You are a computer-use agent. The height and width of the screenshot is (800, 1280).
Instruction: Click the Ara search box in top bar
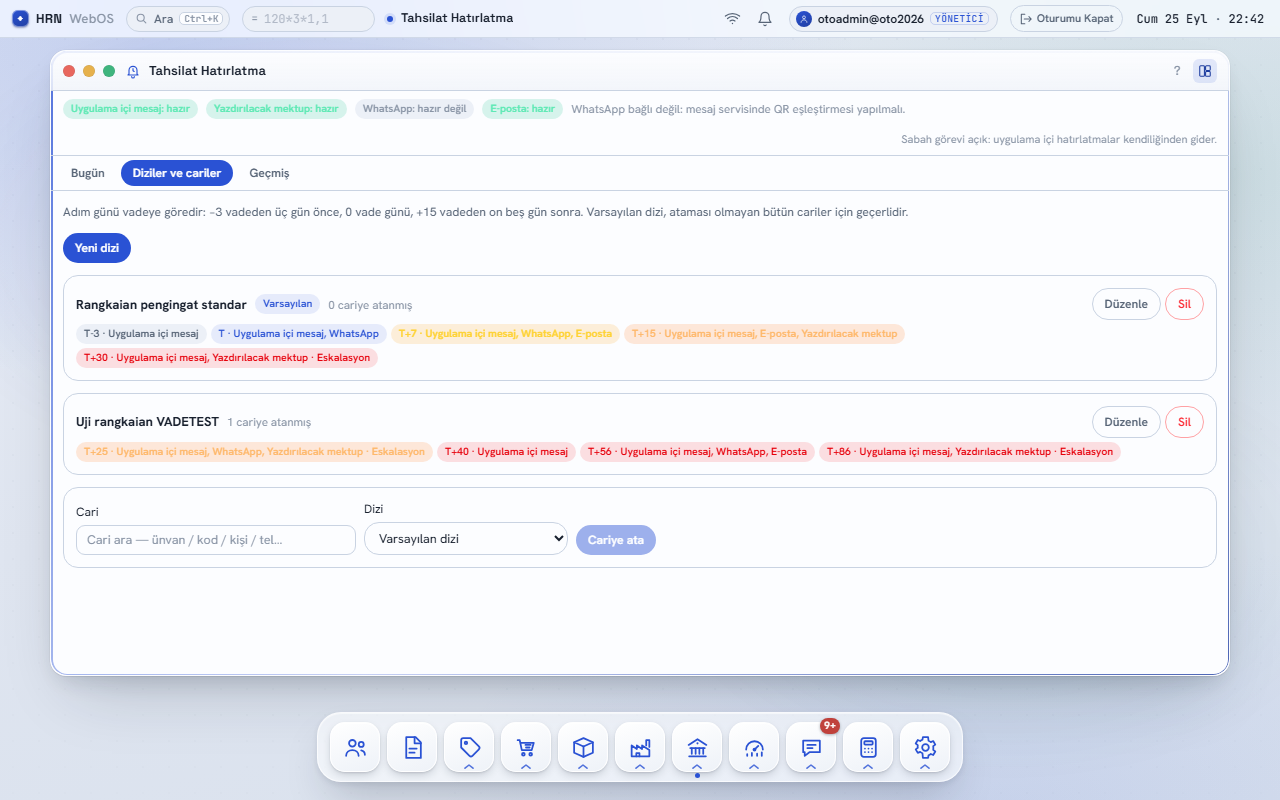pyautogui.click(x=180, y=19)
